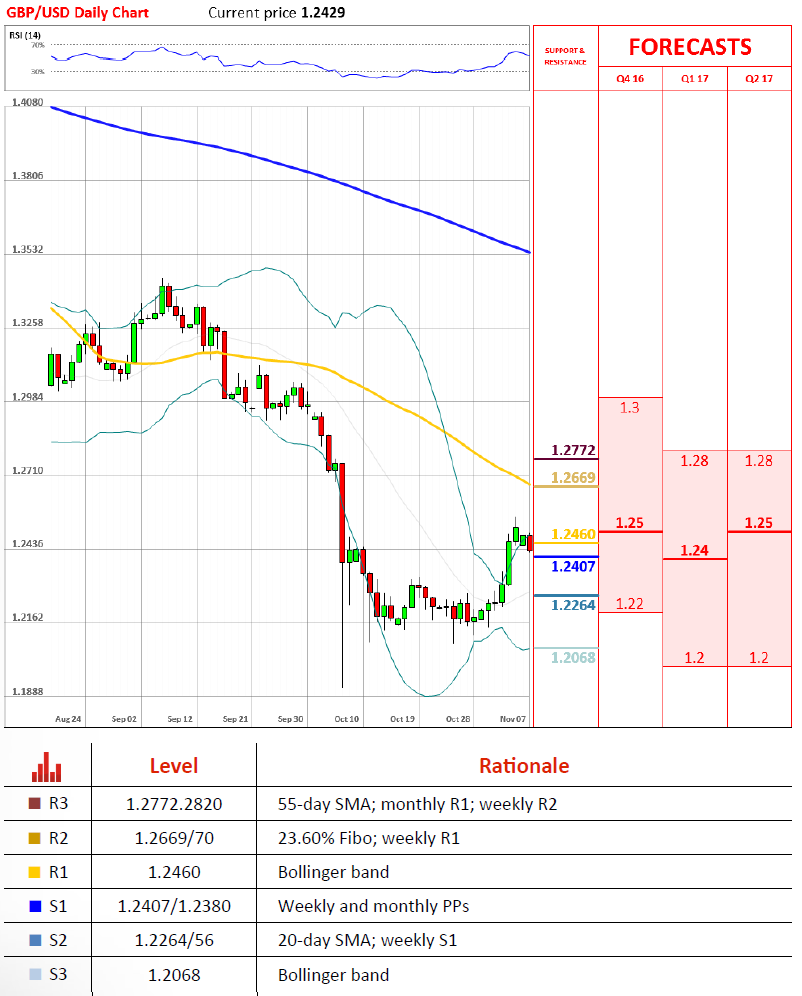Click the 1.2407/1.2380 level cell
Image resolution: width=802 pixels, height=996 pixels.
[174, 906]
